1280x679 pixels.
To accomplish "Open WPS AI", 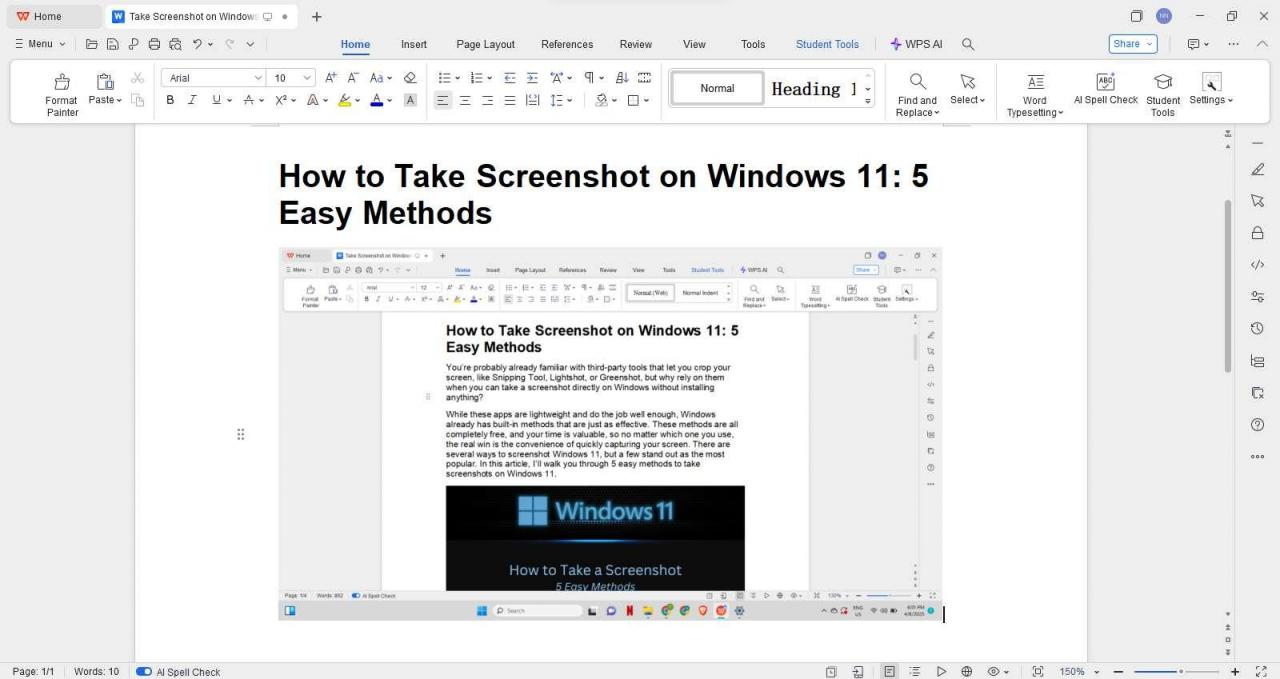I will [x=915, y=43].
